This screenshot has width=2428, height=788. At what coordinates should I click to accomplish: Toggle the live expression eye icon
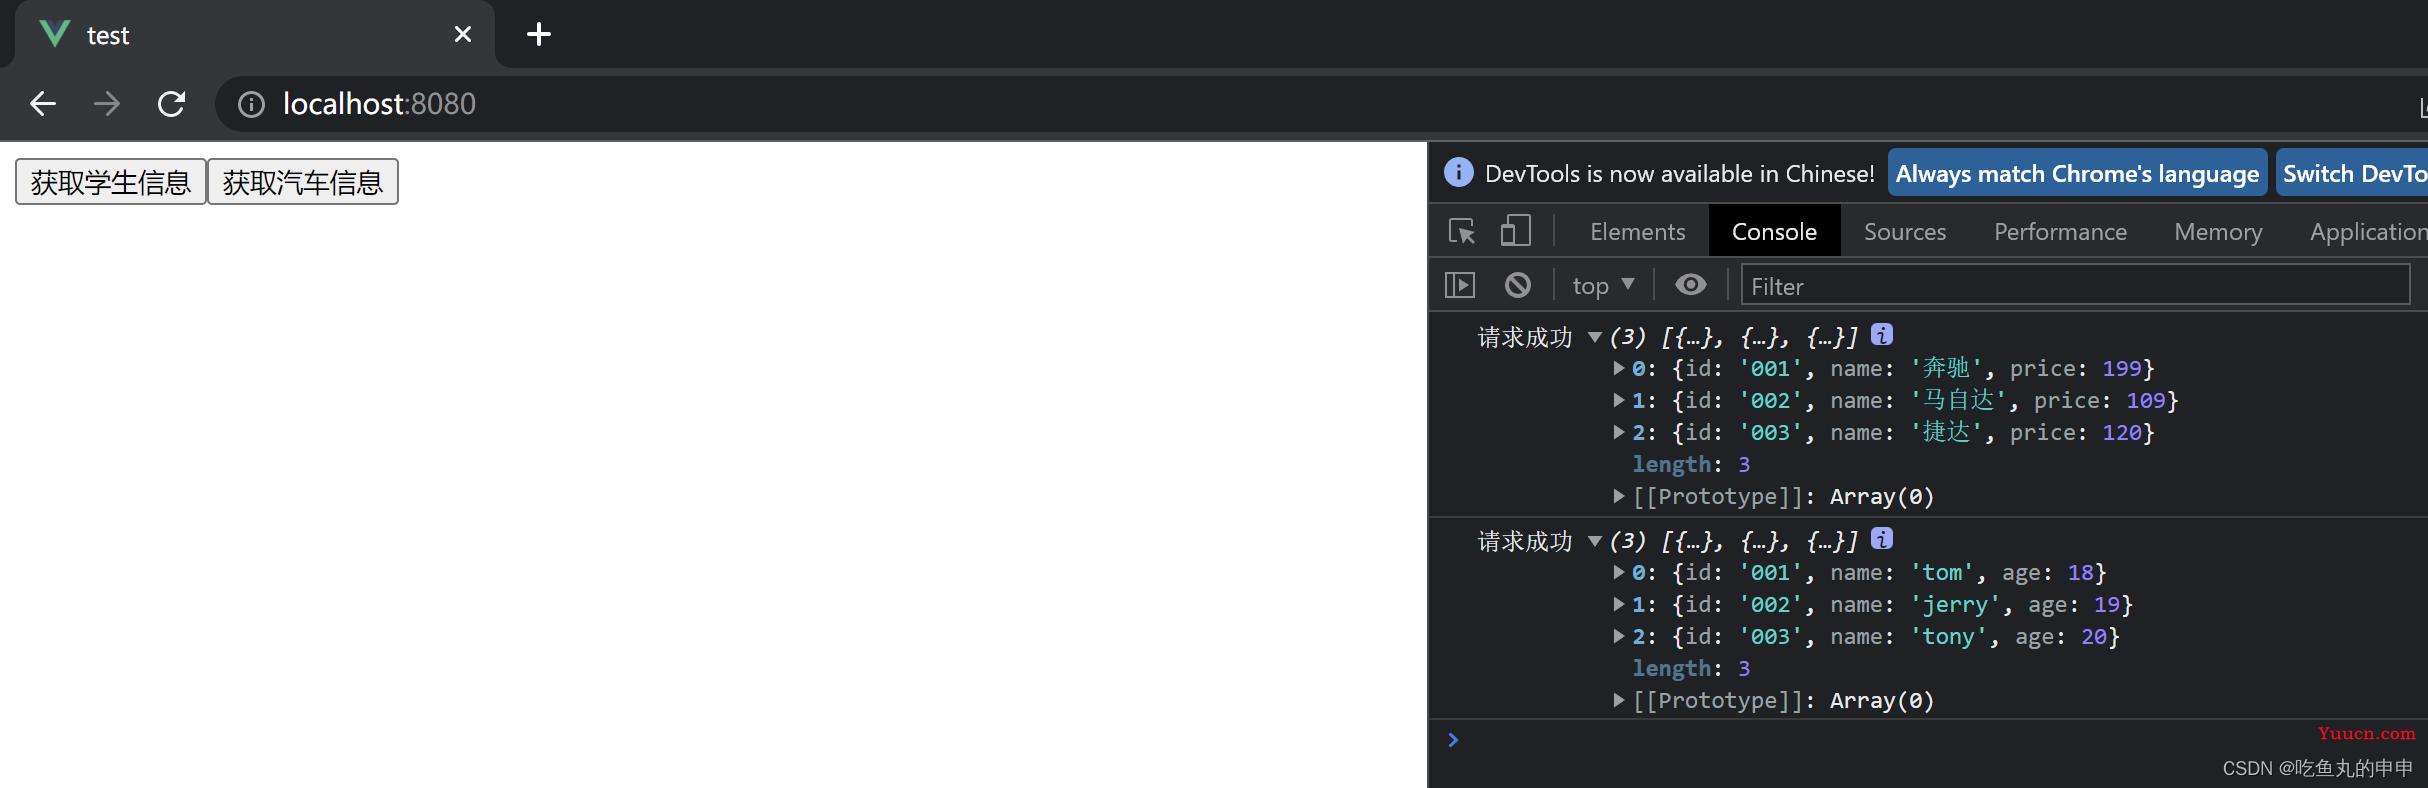pos(1691,285)
